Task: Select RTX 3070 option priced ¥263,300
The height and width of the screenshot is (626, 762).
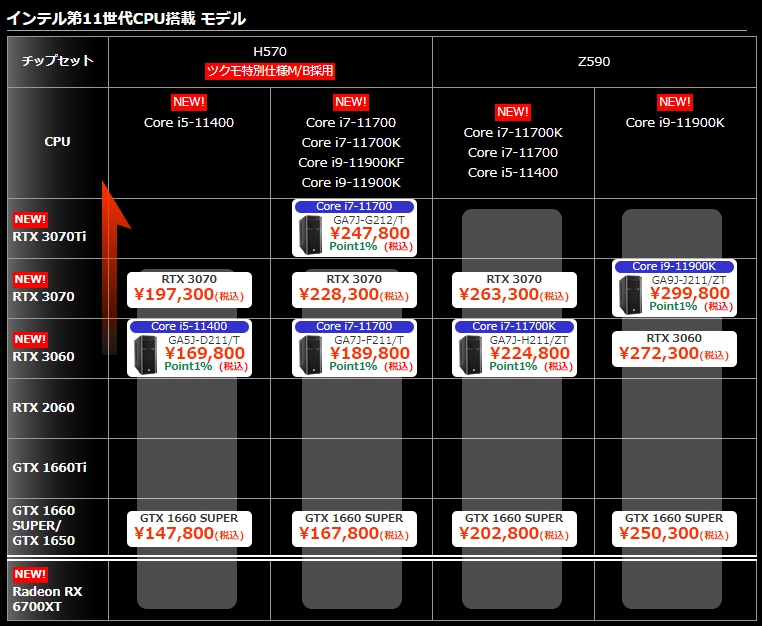Action: click(514, 290)
